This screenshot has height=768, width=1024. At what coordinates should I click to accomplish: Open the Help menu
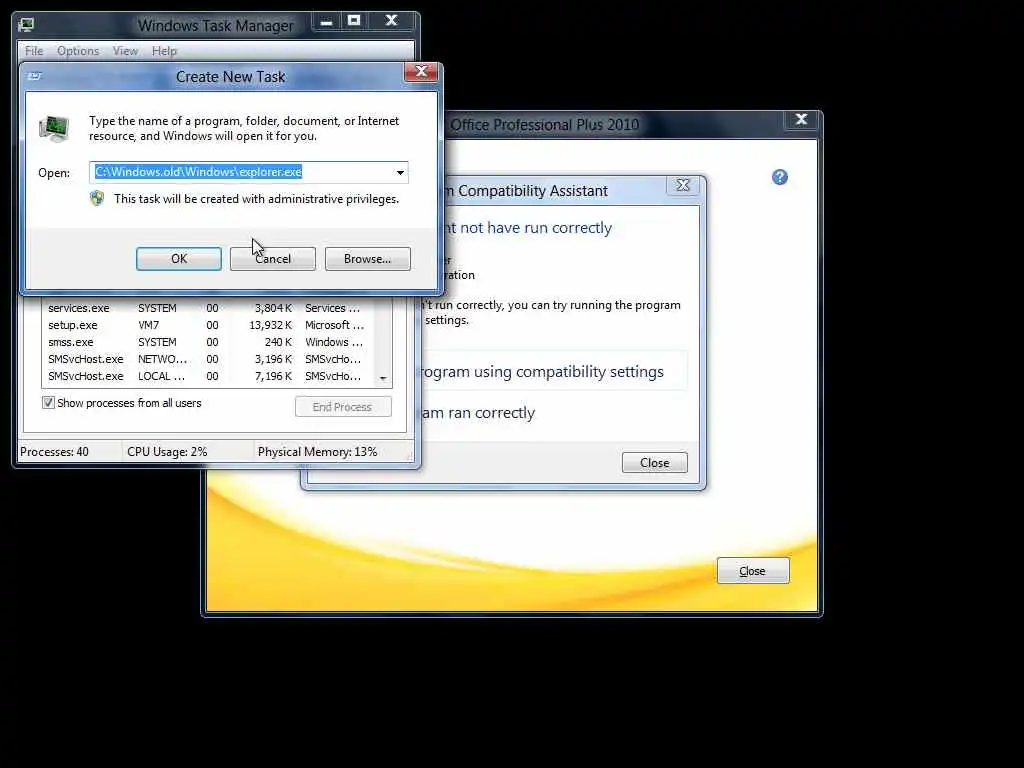[164, 51]
